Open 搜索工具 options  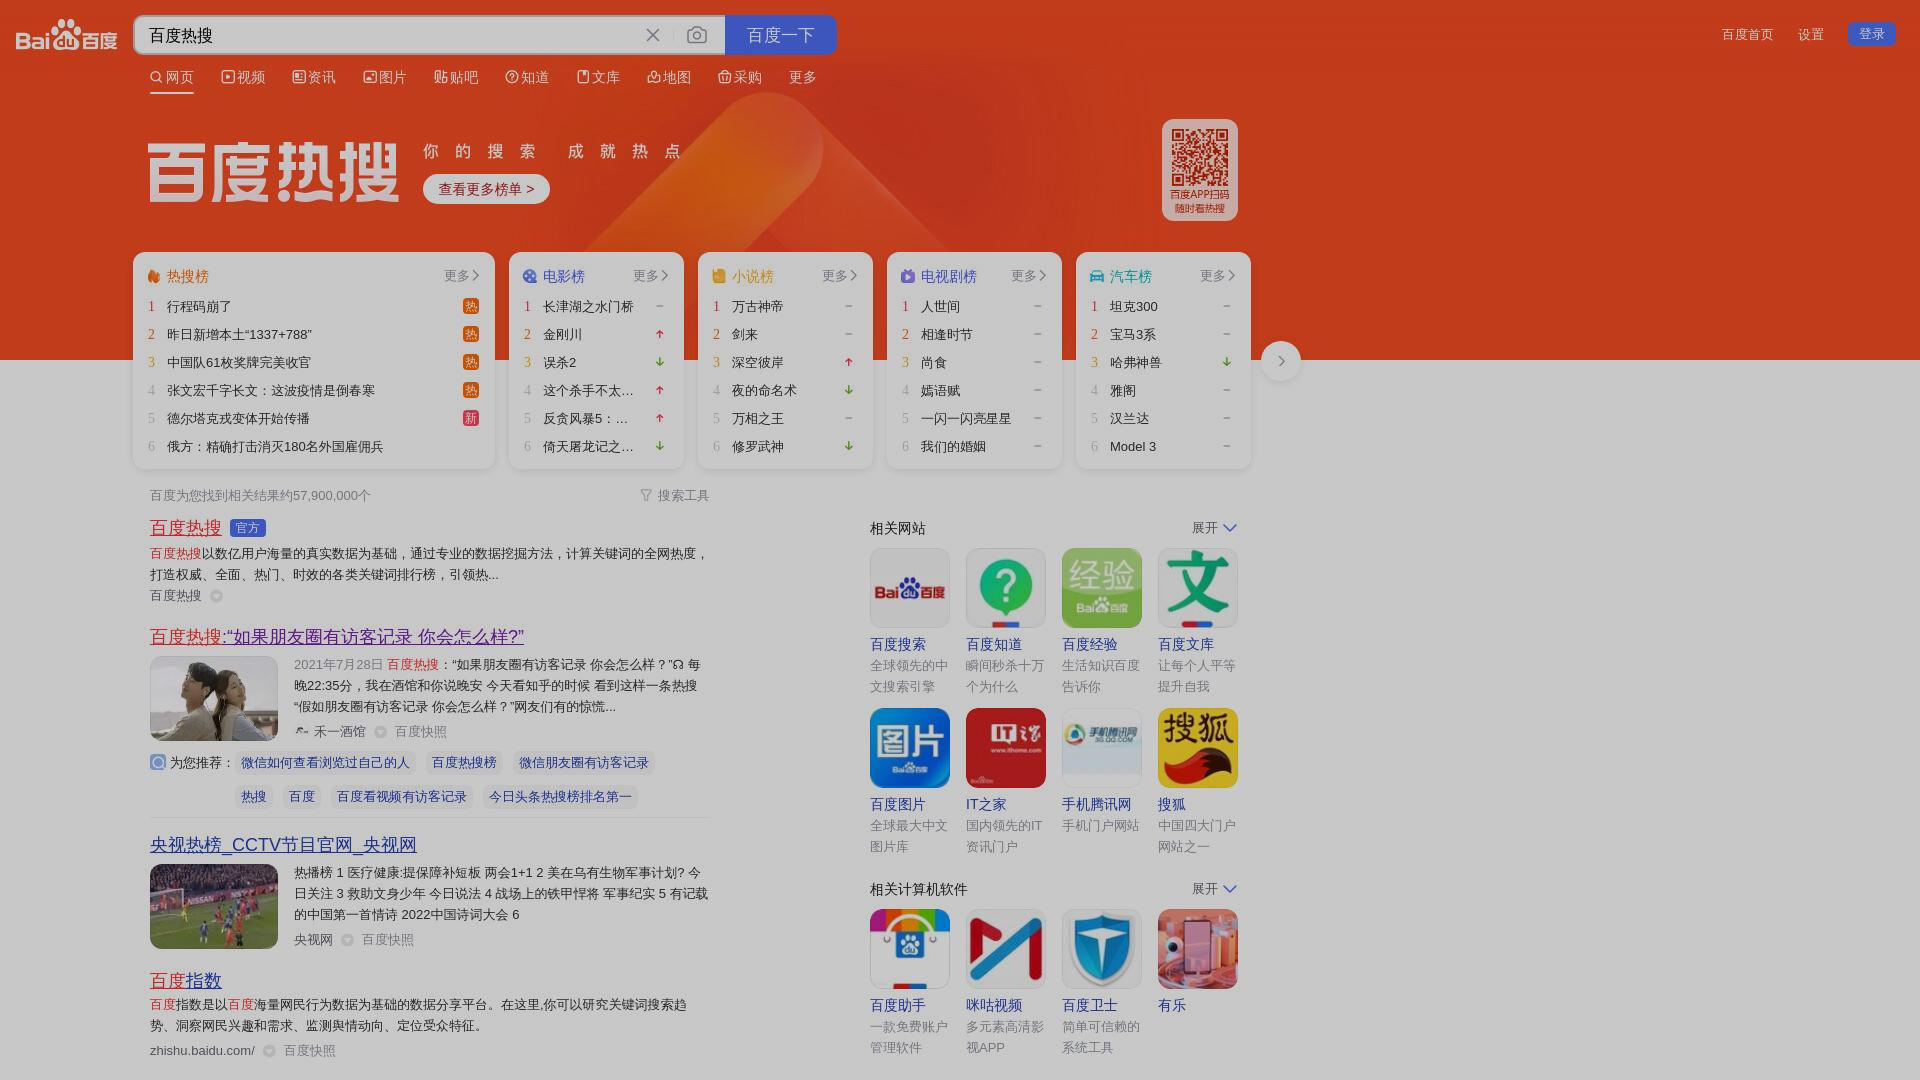tap(675, 495)
